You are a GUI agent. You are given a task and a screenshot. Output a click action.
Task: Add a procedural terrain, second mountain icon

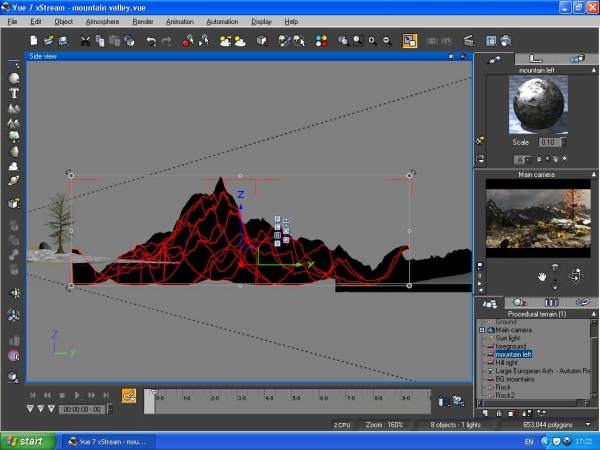click(x=14, y=123)
